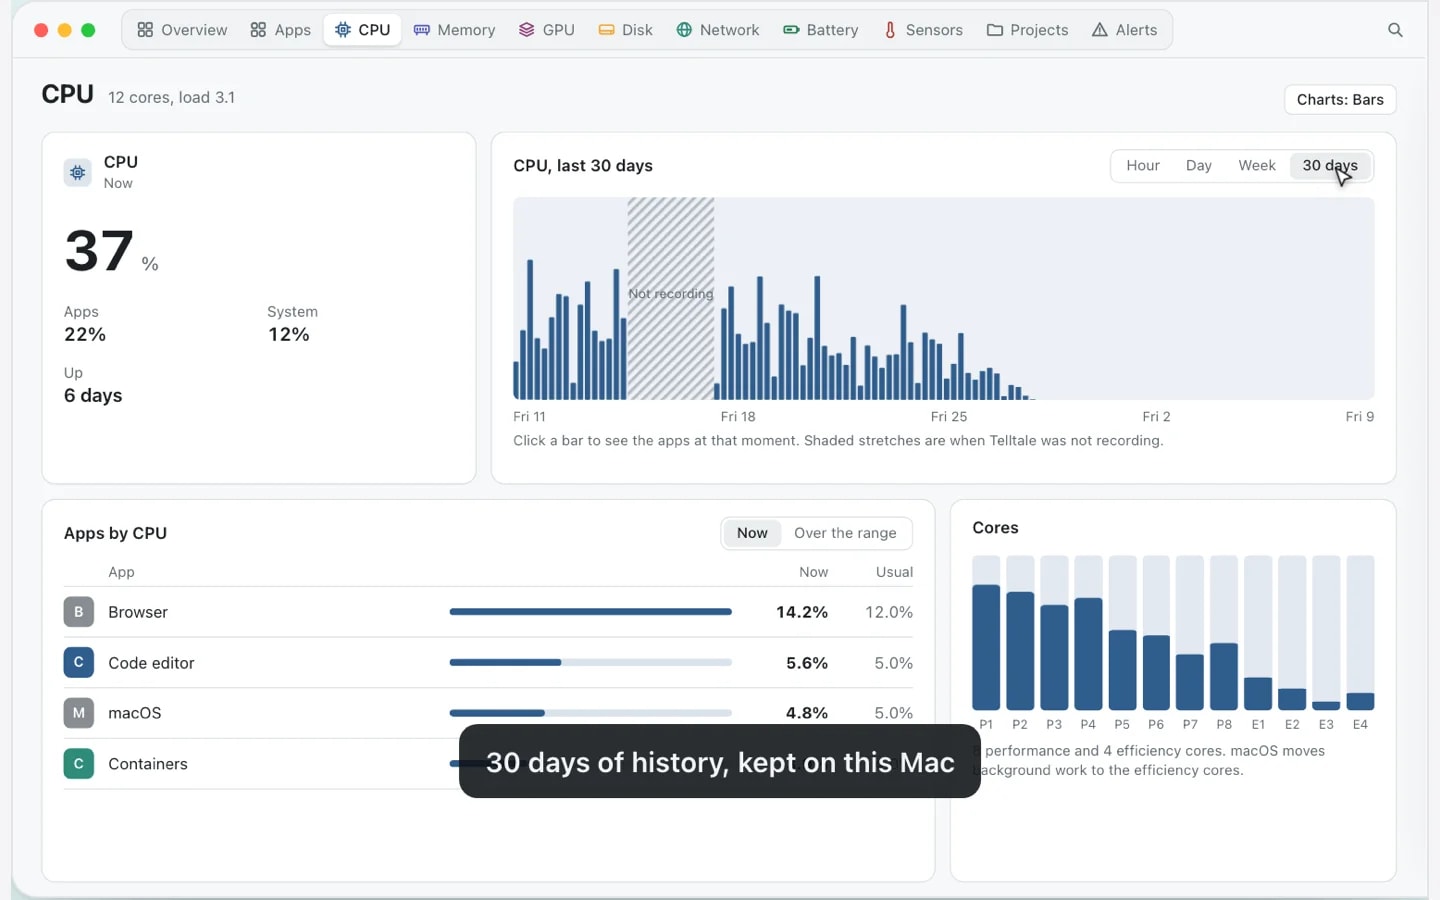Switch the chart range to Day
This screenshot has width=1440, height=900.
1199,166
